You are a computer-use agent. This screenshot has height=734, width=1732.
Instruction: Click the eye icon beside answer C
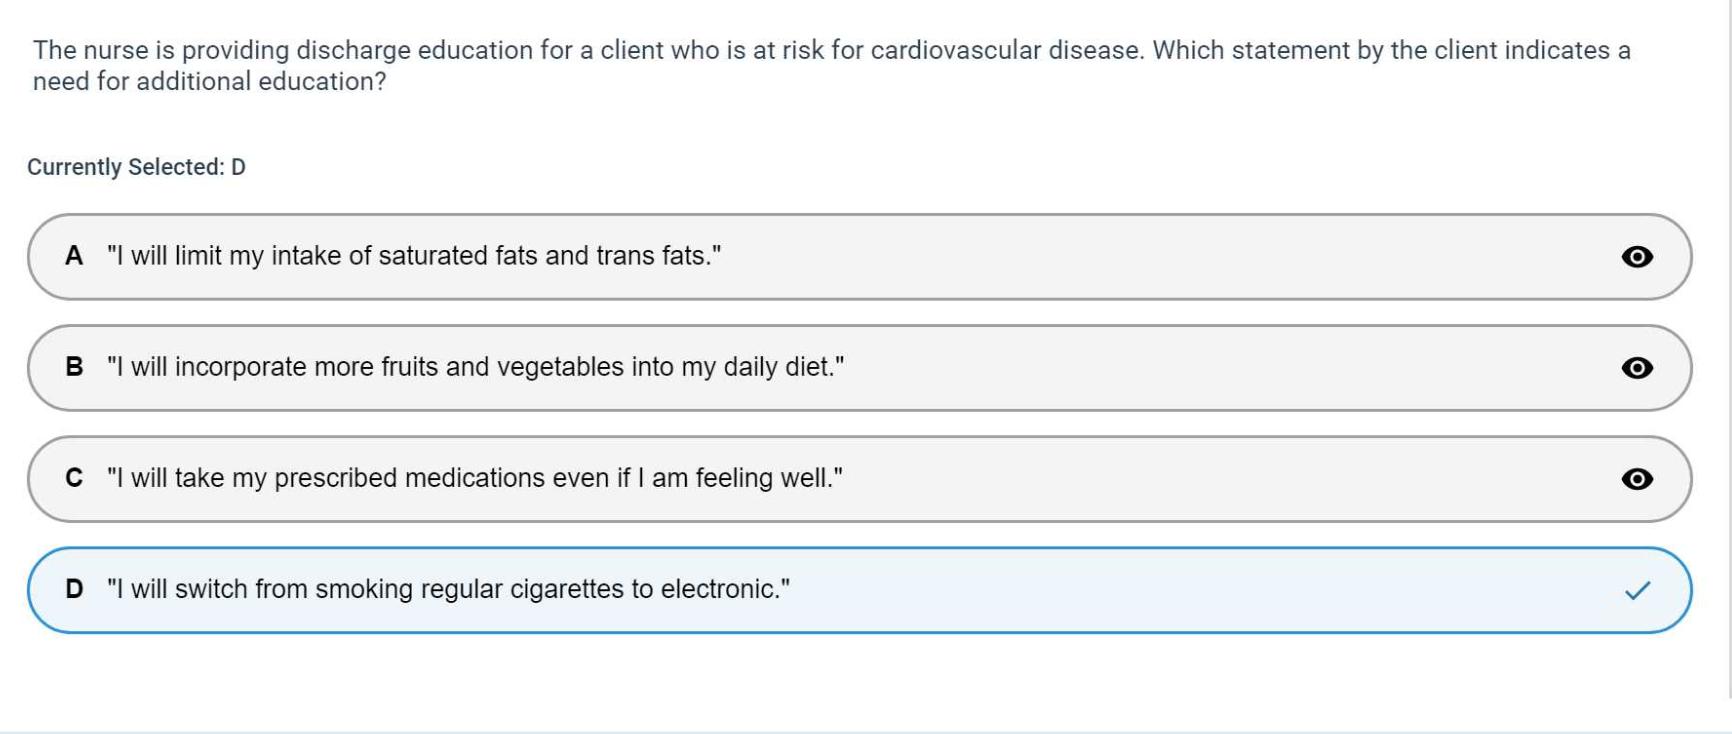1636,479
